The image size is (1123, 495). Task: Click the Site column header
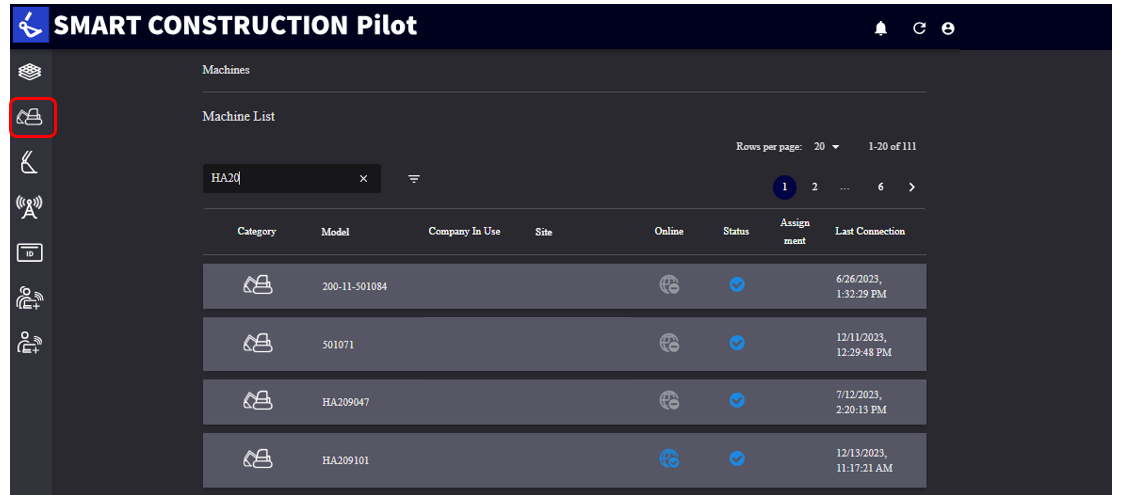coord(544,232)
